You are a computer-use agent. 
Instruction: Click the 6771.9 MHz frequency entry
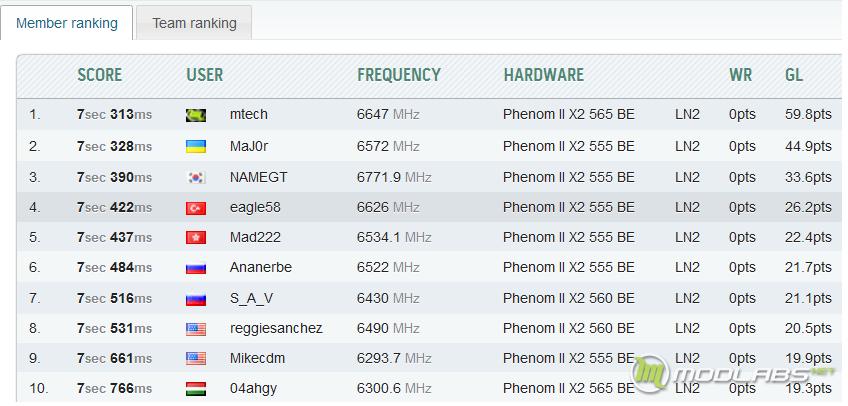[393, 177]
